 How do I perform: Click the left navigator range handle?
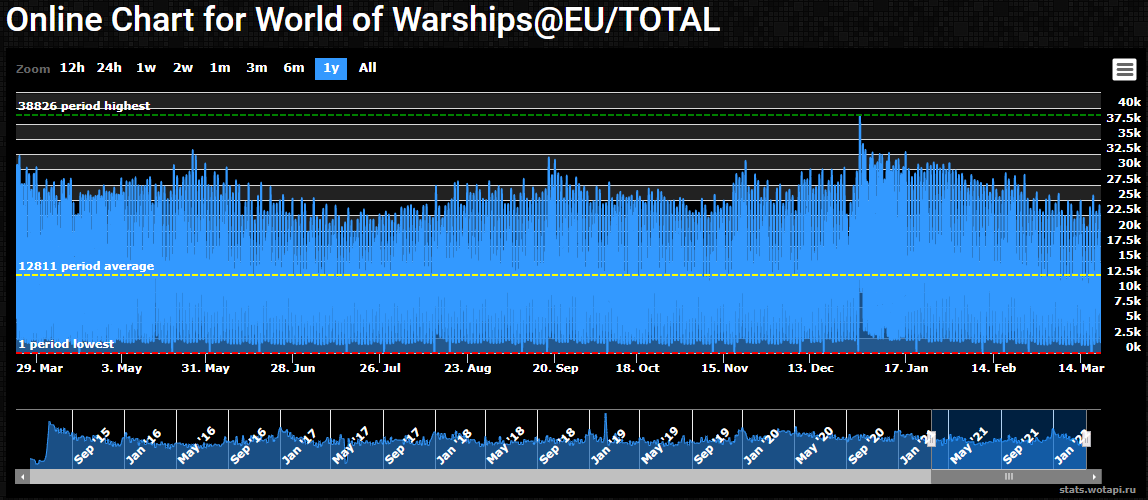931,438
